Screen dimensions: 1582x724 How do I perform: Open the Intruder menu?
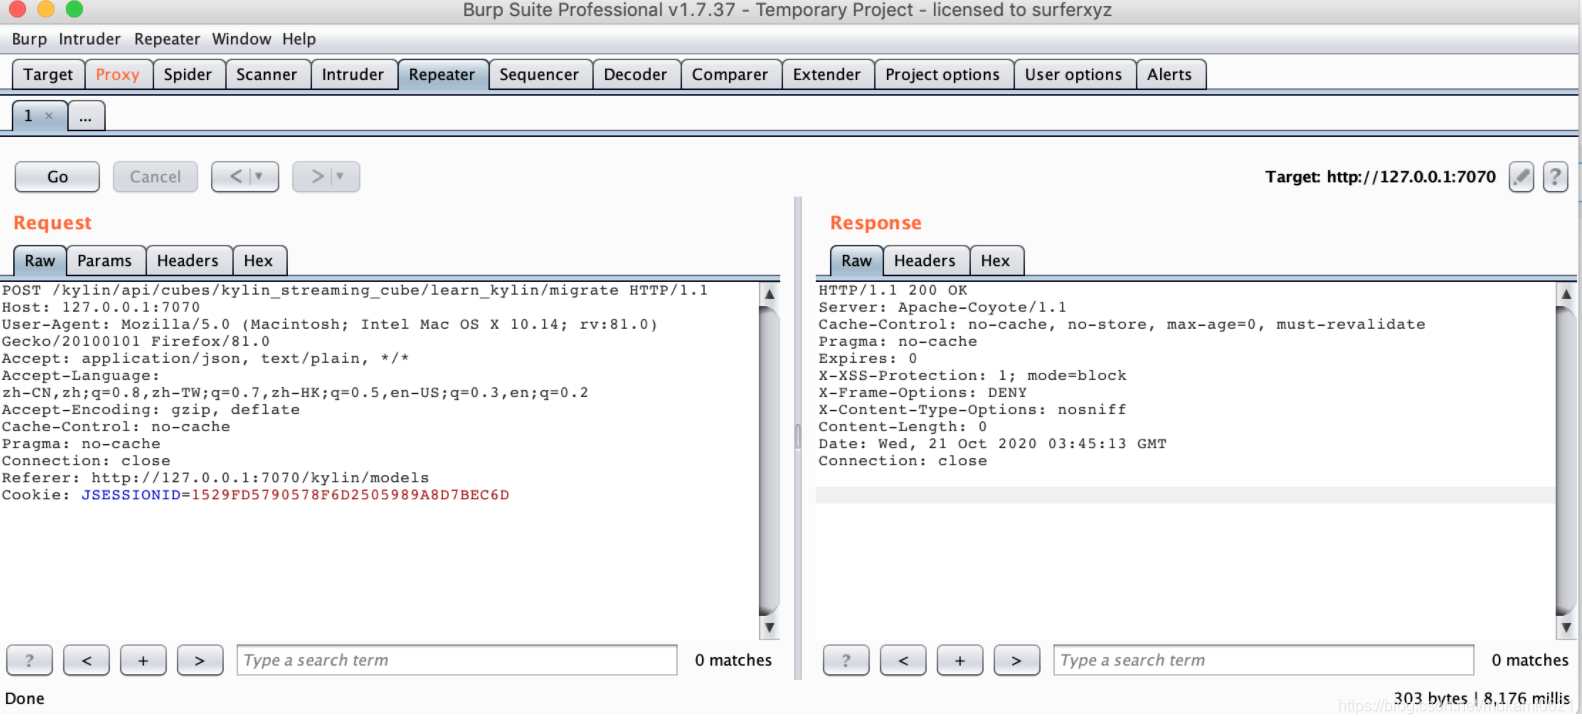point(89,39)
